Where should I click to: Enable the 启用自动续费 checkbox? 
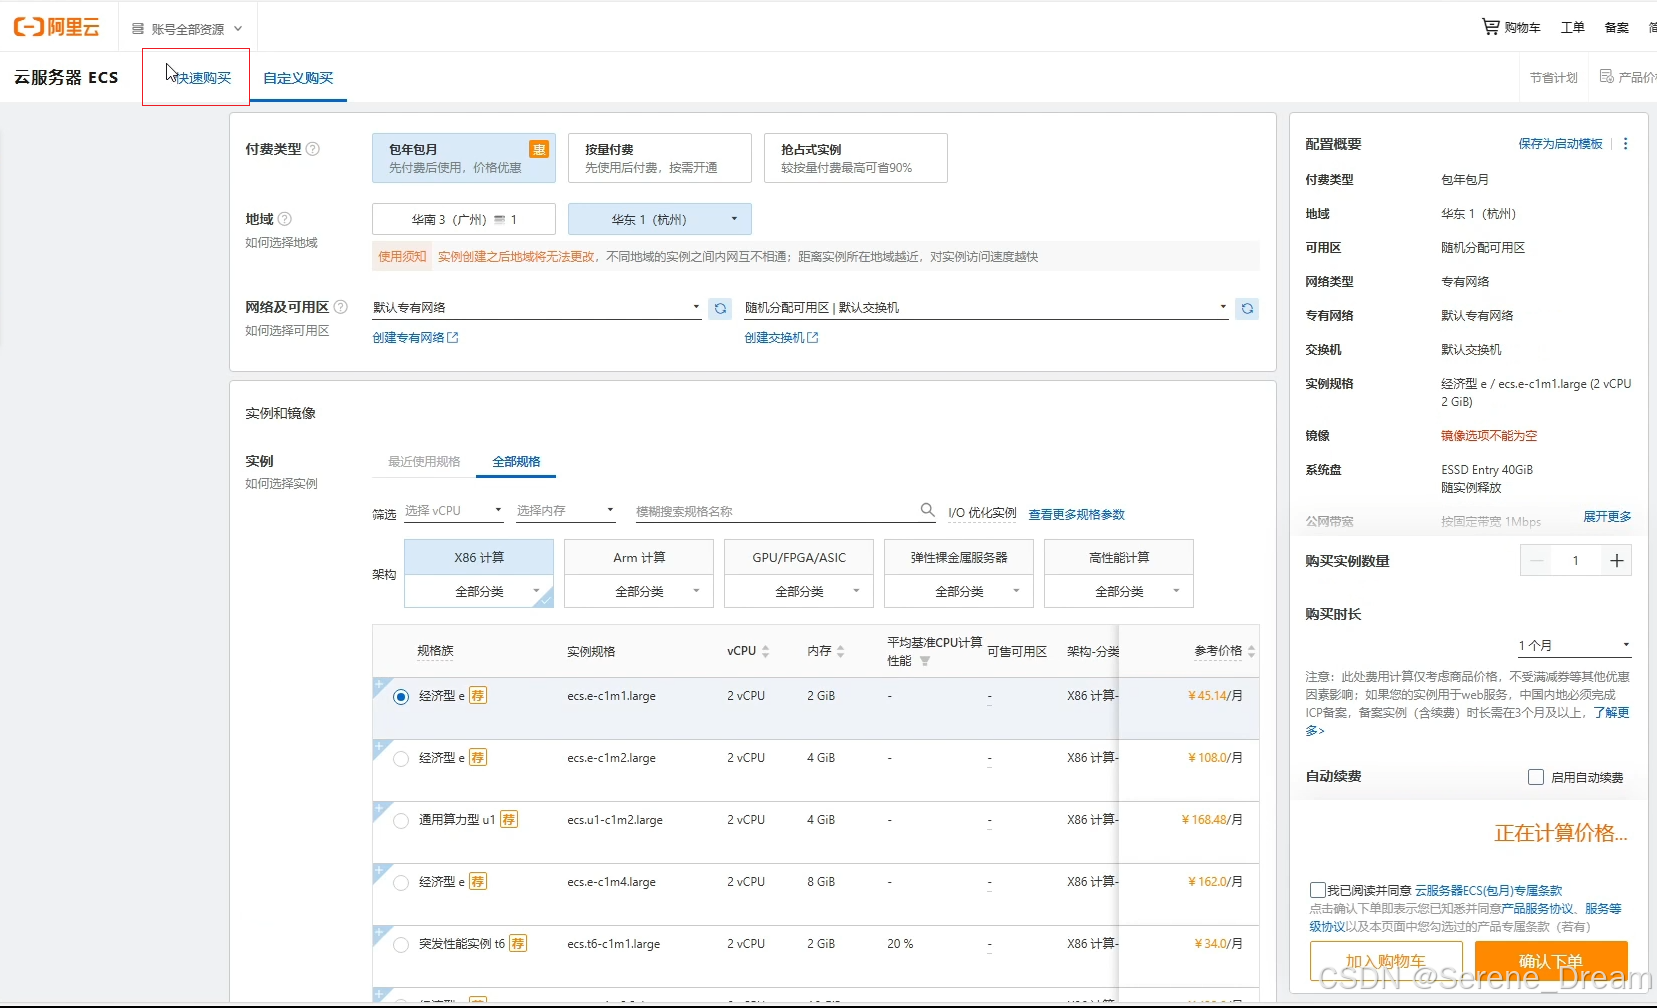1536,777
